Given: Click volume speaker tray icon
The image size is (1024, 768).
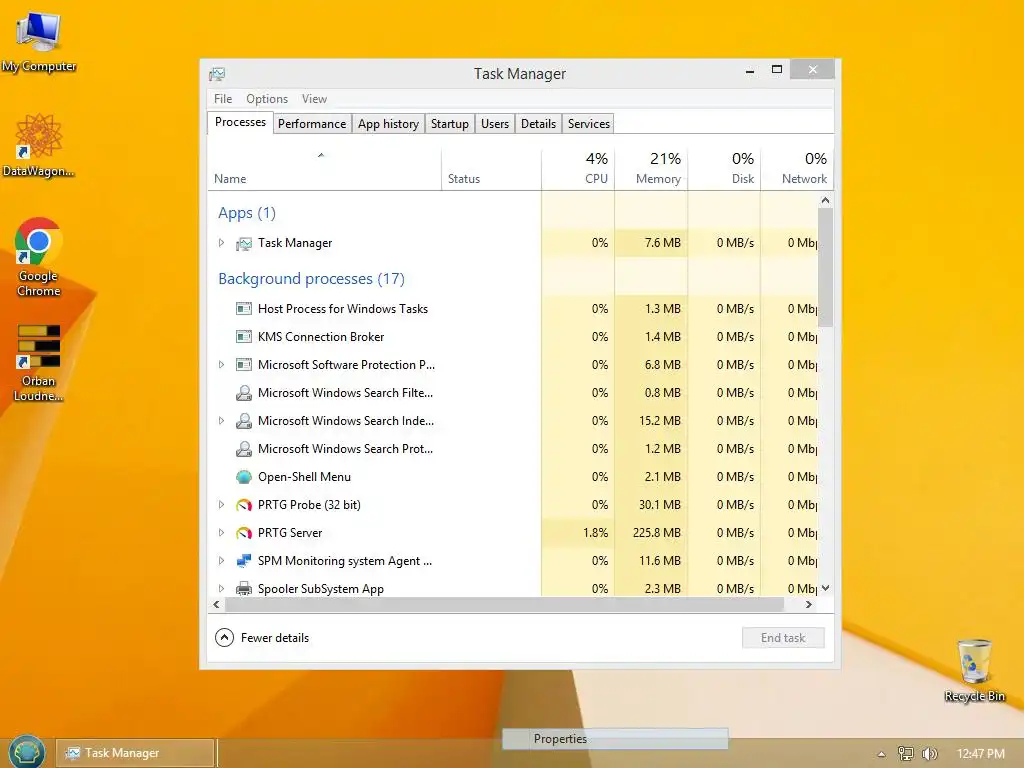Looking at the screenshot, I should point(929,754).
